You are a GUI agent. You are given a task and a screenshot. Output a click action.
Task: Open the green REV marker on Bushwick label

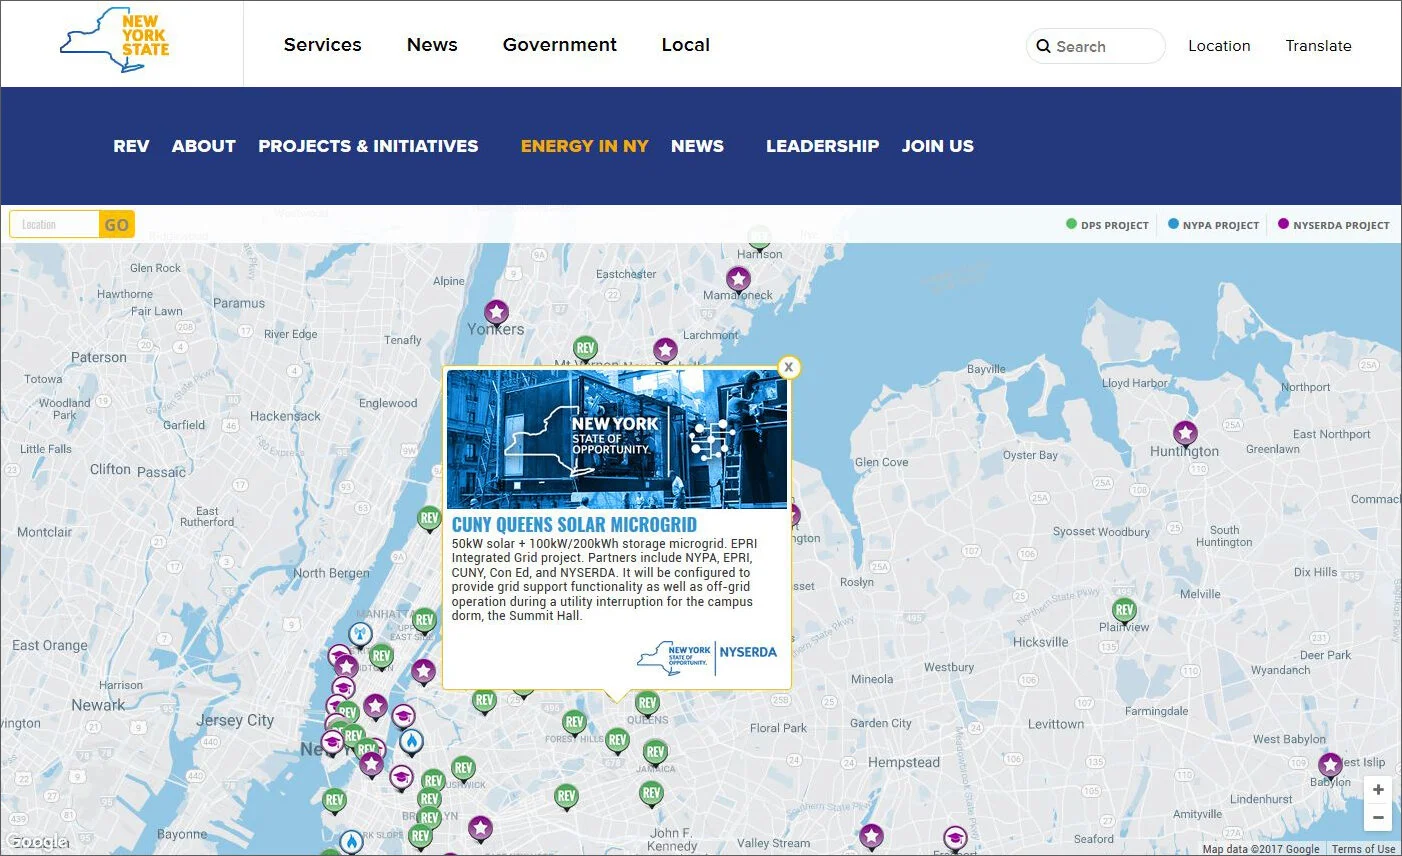pyautogui.click(x=462, y=768)
